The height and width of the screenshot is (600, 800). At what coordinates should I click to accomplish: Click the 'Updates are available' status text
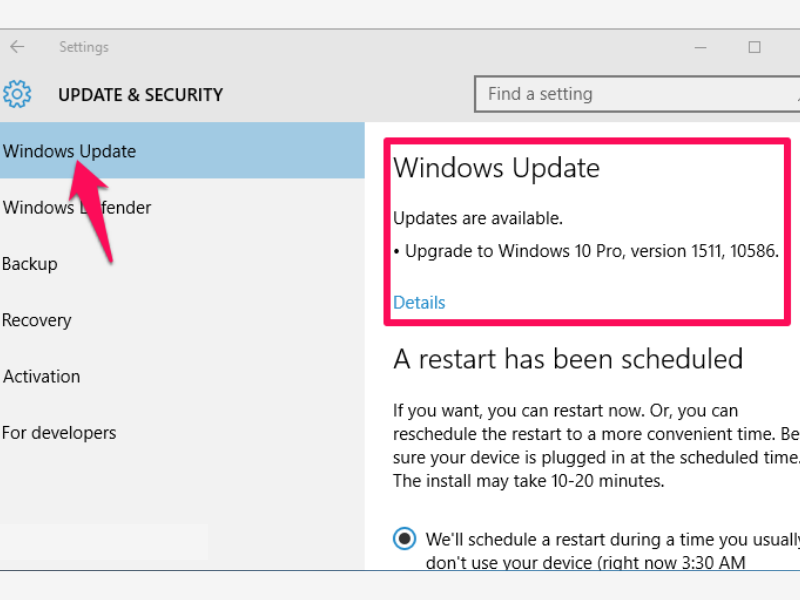478,218
